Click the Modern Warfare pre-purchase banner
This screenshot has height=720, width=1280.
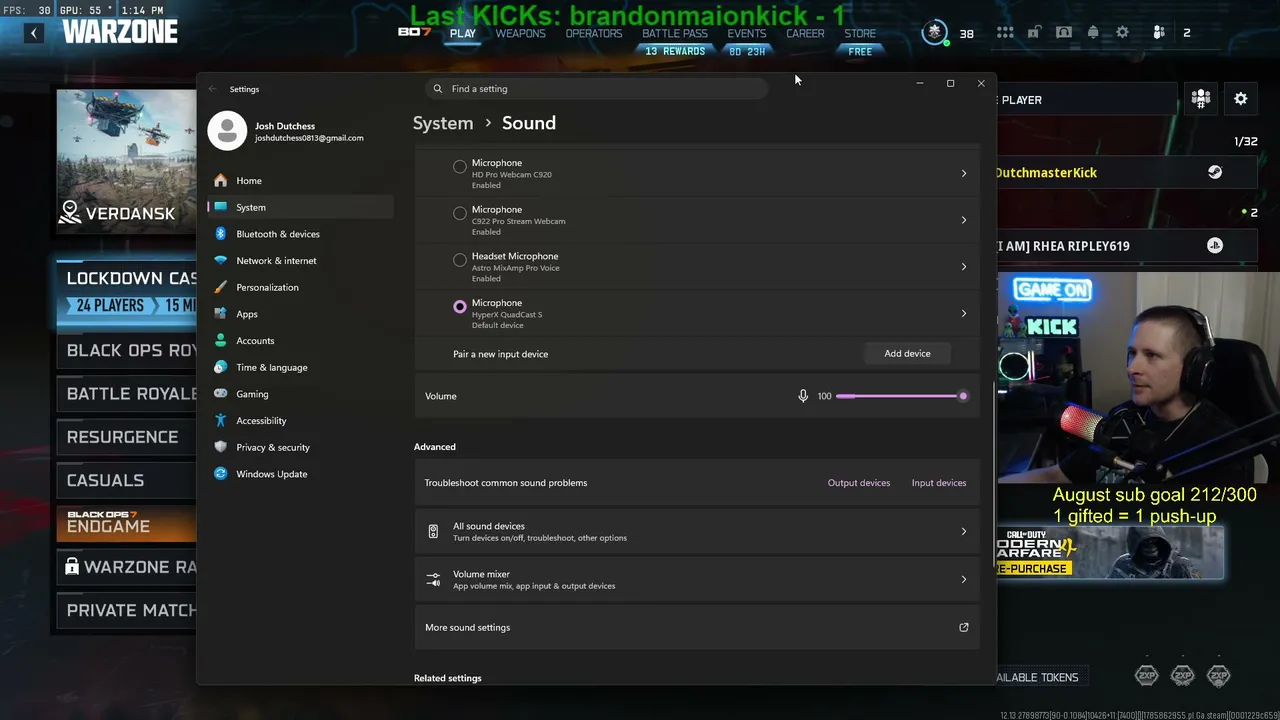tap(1110, 553)
